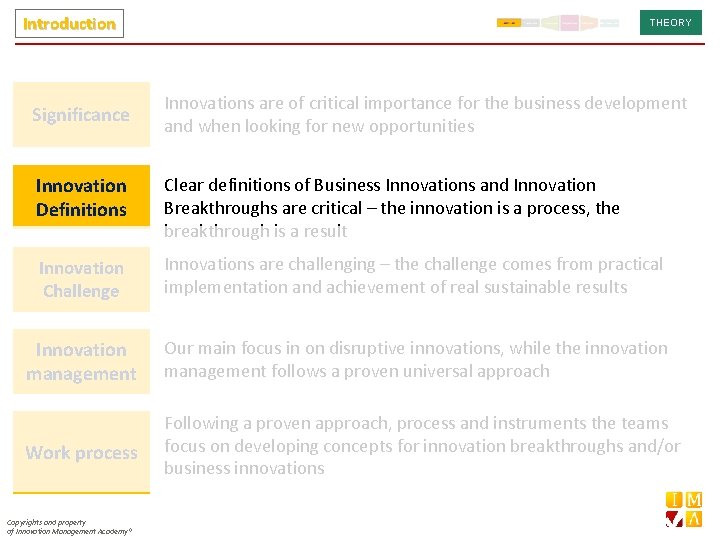Select the light blue last progress segment

[609, 22]
